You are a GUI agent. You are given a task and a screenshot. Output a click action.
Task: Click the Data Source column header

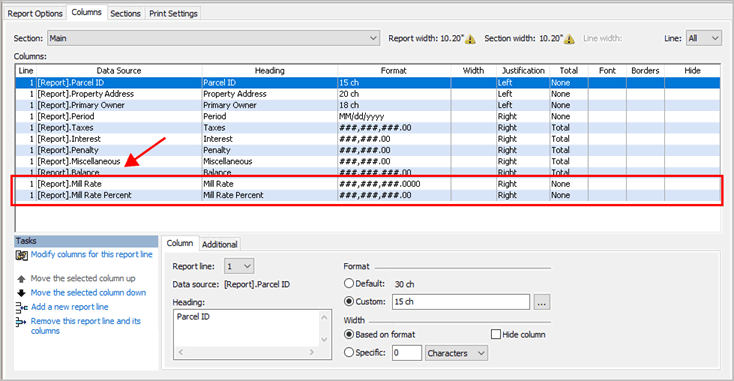pyautogui.click(x=119, y=71)
